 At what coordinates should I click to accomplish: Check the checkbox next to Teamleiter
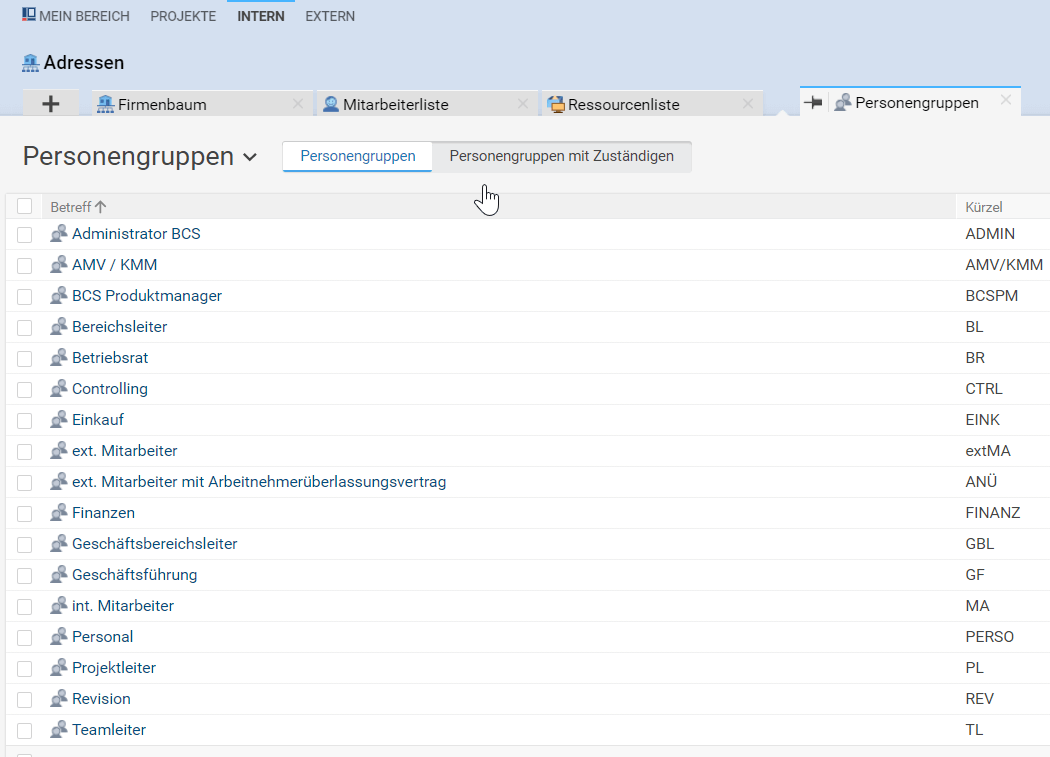(x=24, y=729)
